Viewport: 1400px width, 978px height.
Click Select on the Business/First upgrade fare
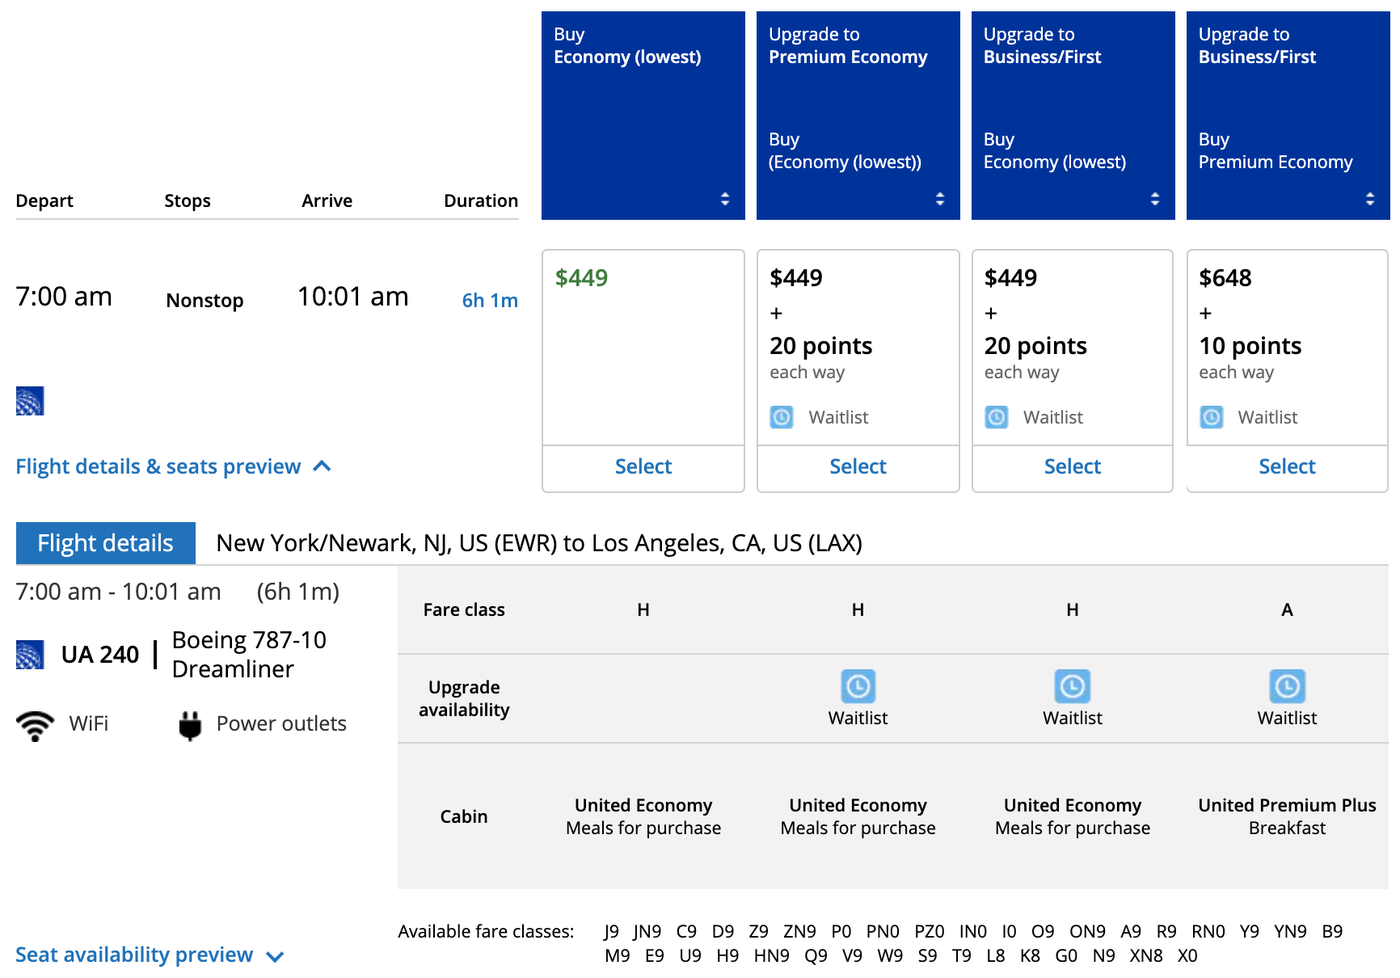[1072, 466]
